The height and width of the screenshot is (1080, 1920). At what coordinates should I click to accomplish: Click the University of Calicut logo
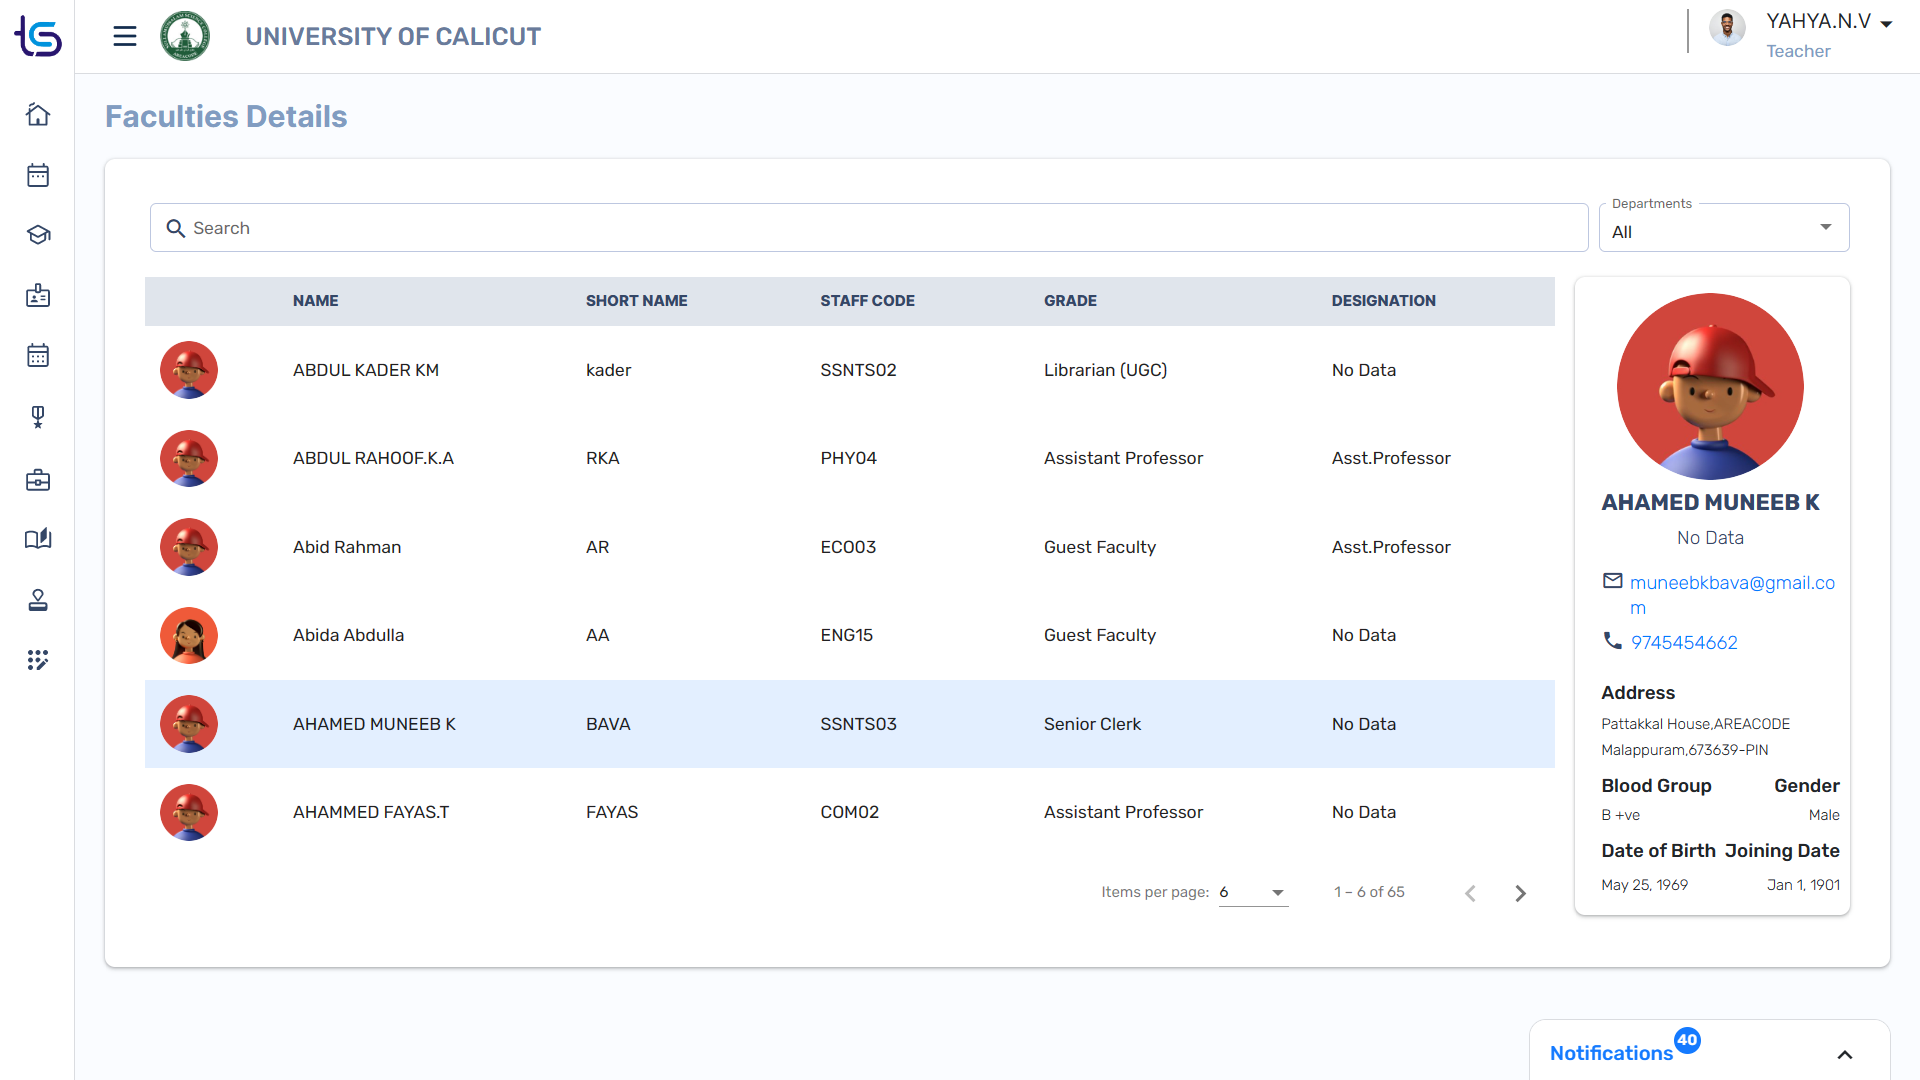(x=185, y=37)
